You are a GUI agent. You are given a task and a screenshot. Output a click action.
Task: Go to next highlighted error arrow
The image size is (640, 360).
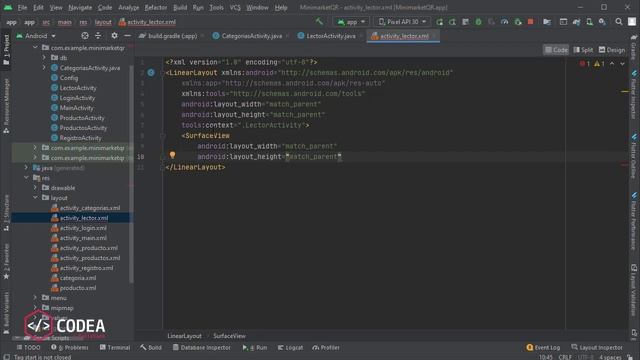[622, 64]
